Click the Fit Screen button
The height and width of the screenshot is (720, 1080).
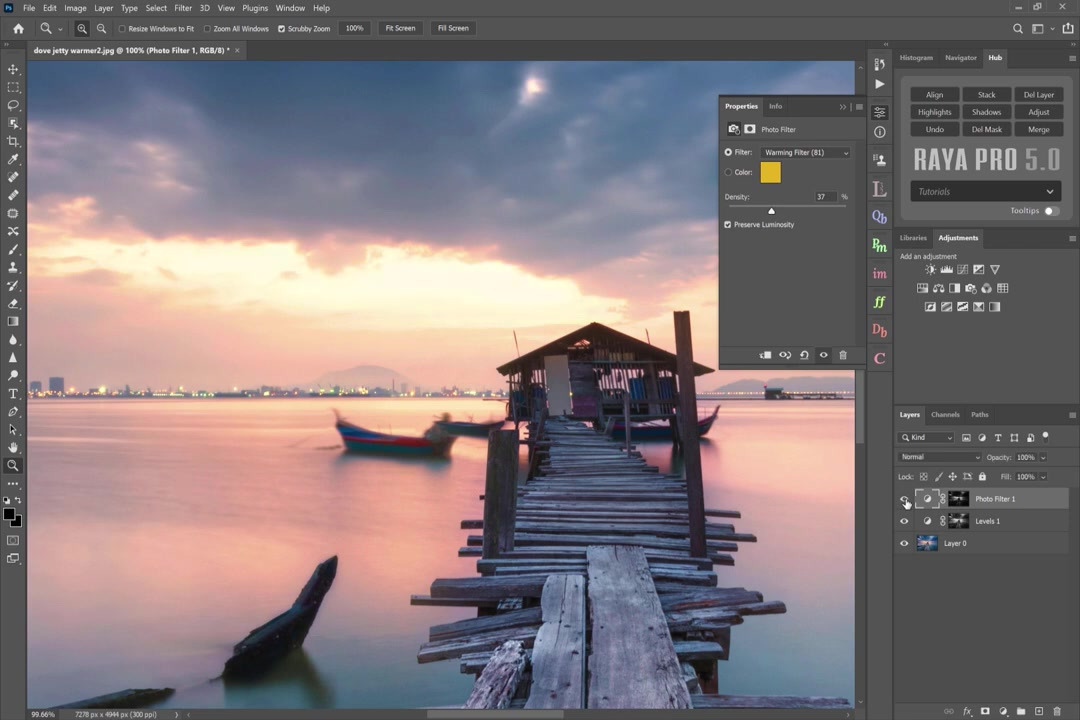pyautogui.click(x=400, y=28)
